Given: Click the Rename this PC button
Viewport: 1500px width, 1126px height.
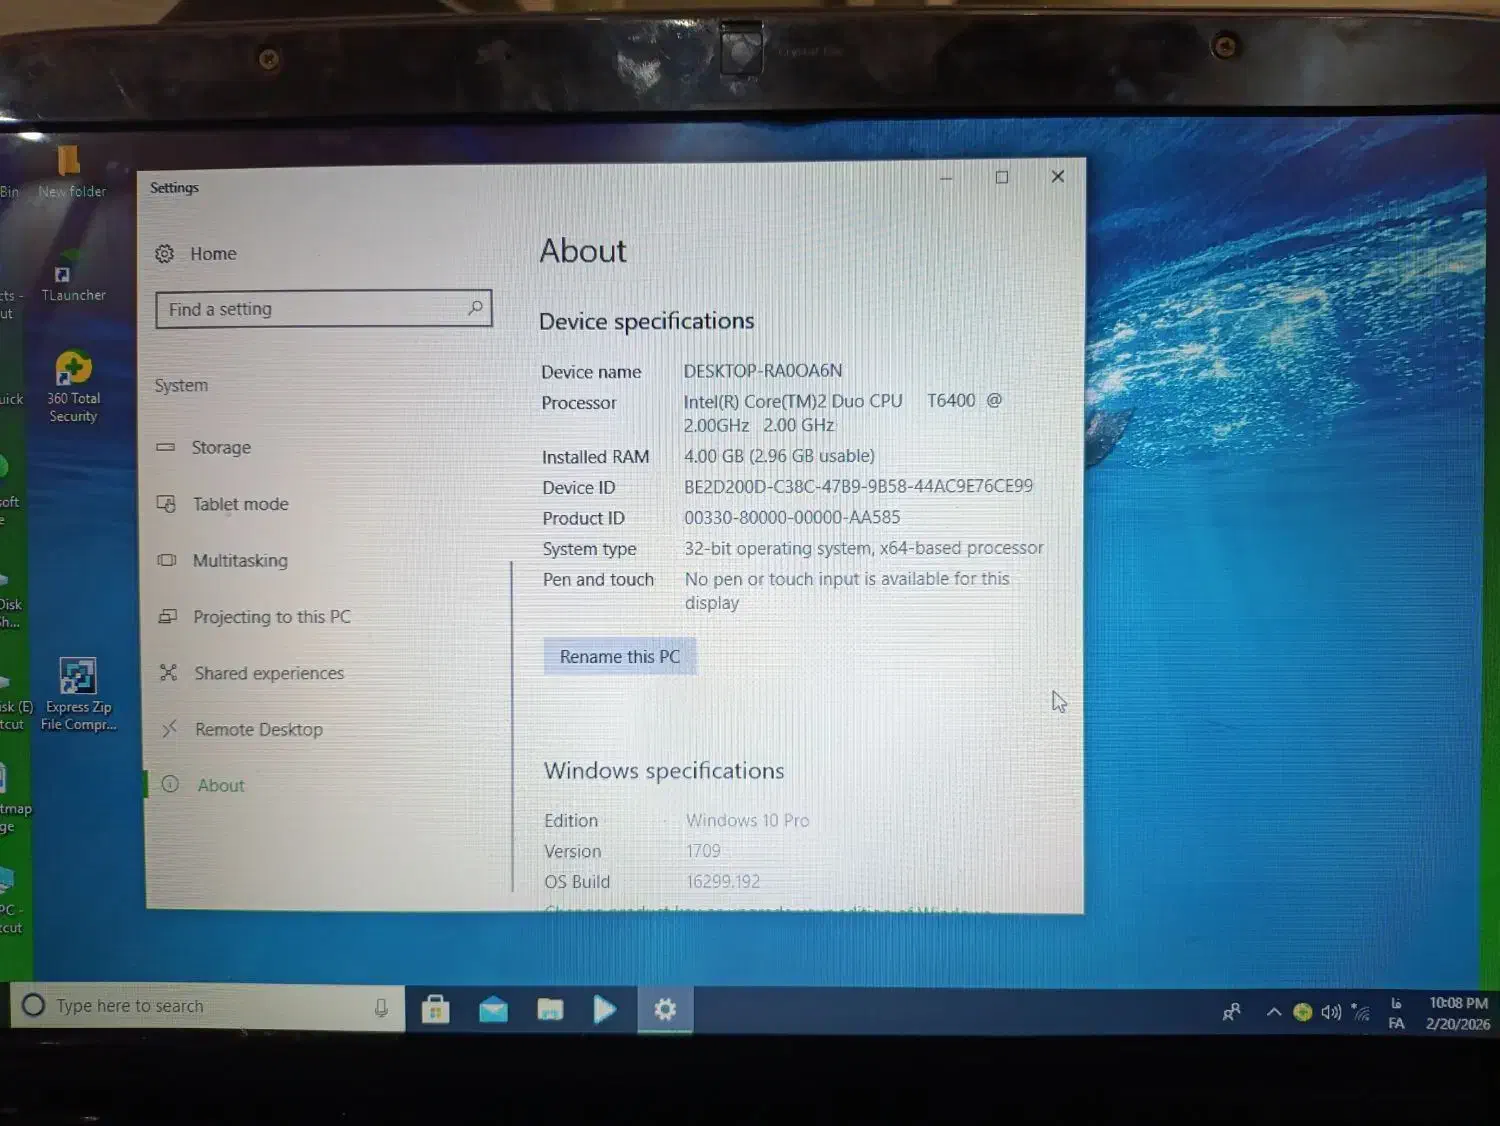Looking at the screenshot, I should (620, 657).
